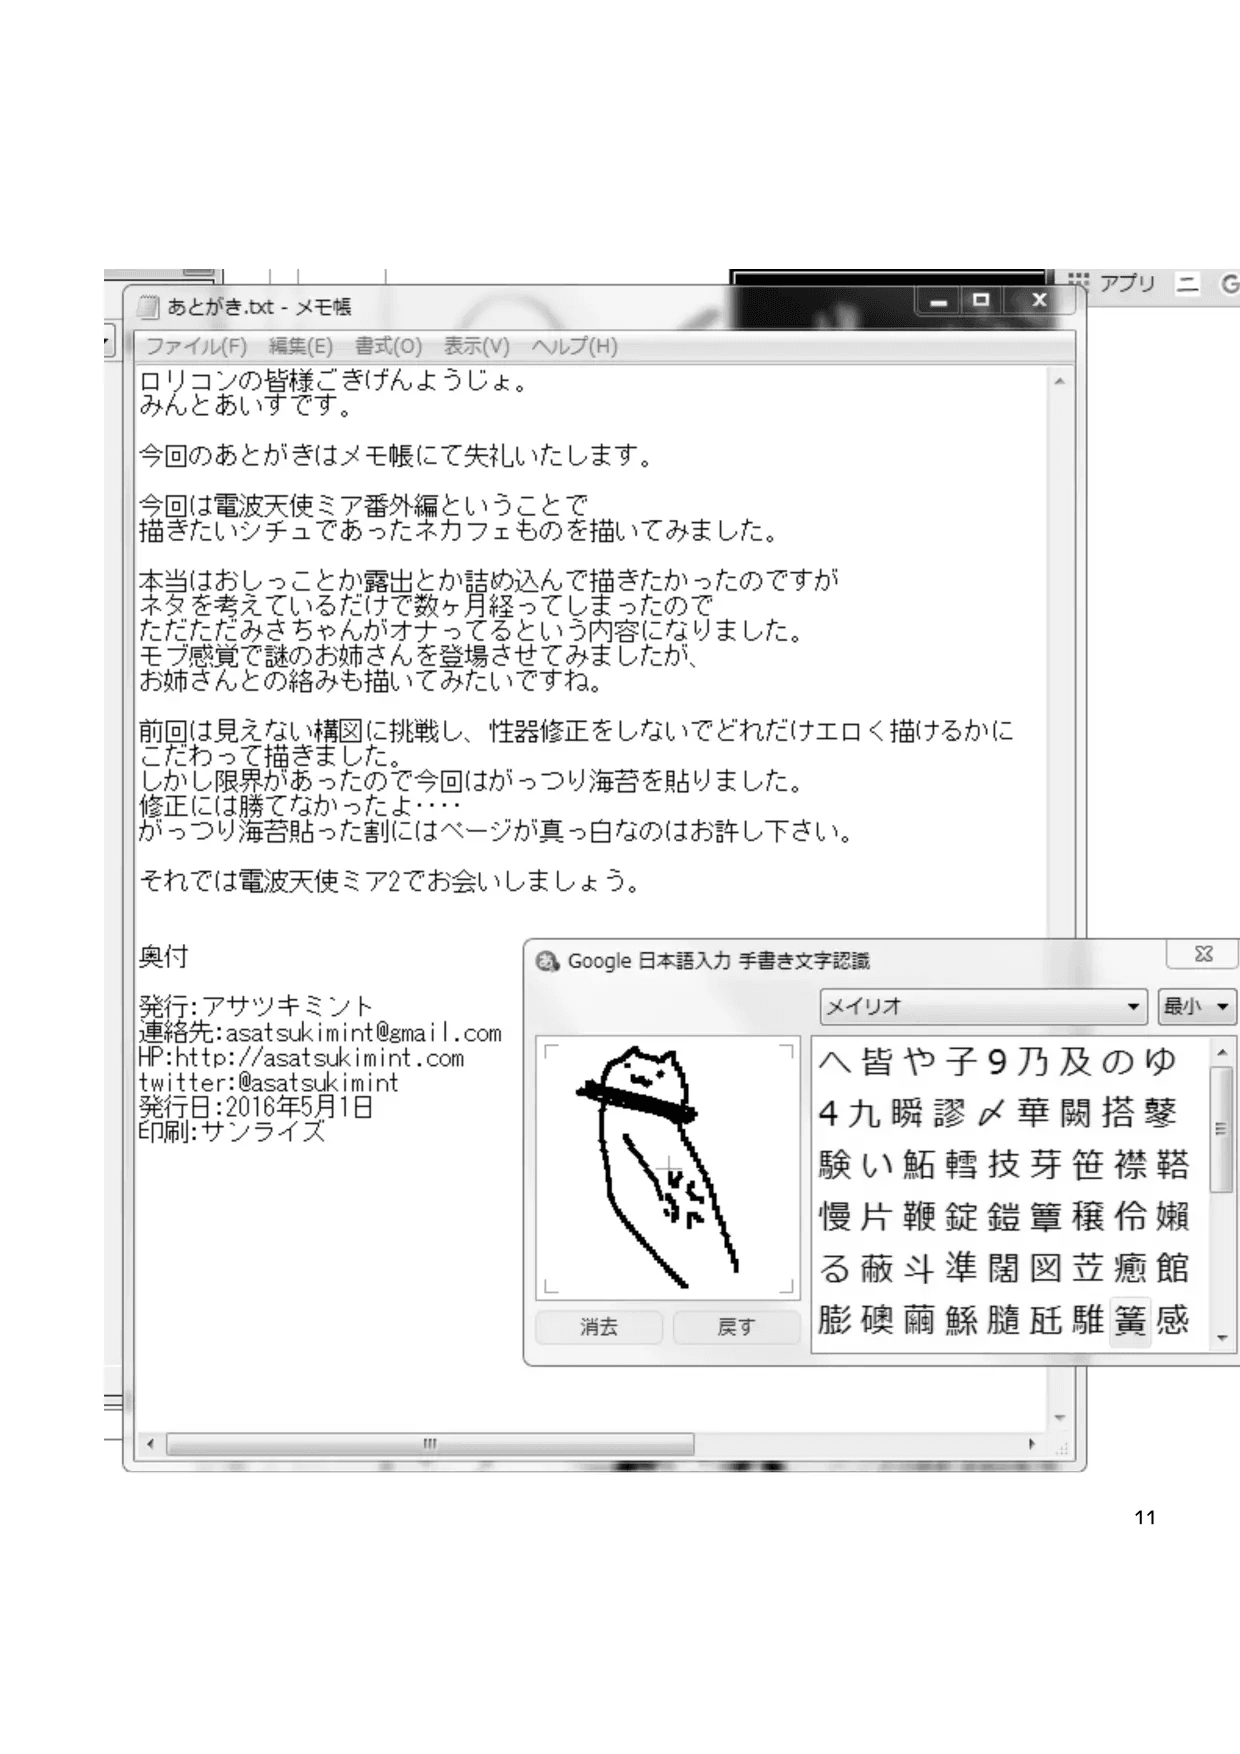The width and height of the screenshot is (1240, 1754).
Task: Click the Notepad vertical scroll up arrow
Action: [1059, 382]
